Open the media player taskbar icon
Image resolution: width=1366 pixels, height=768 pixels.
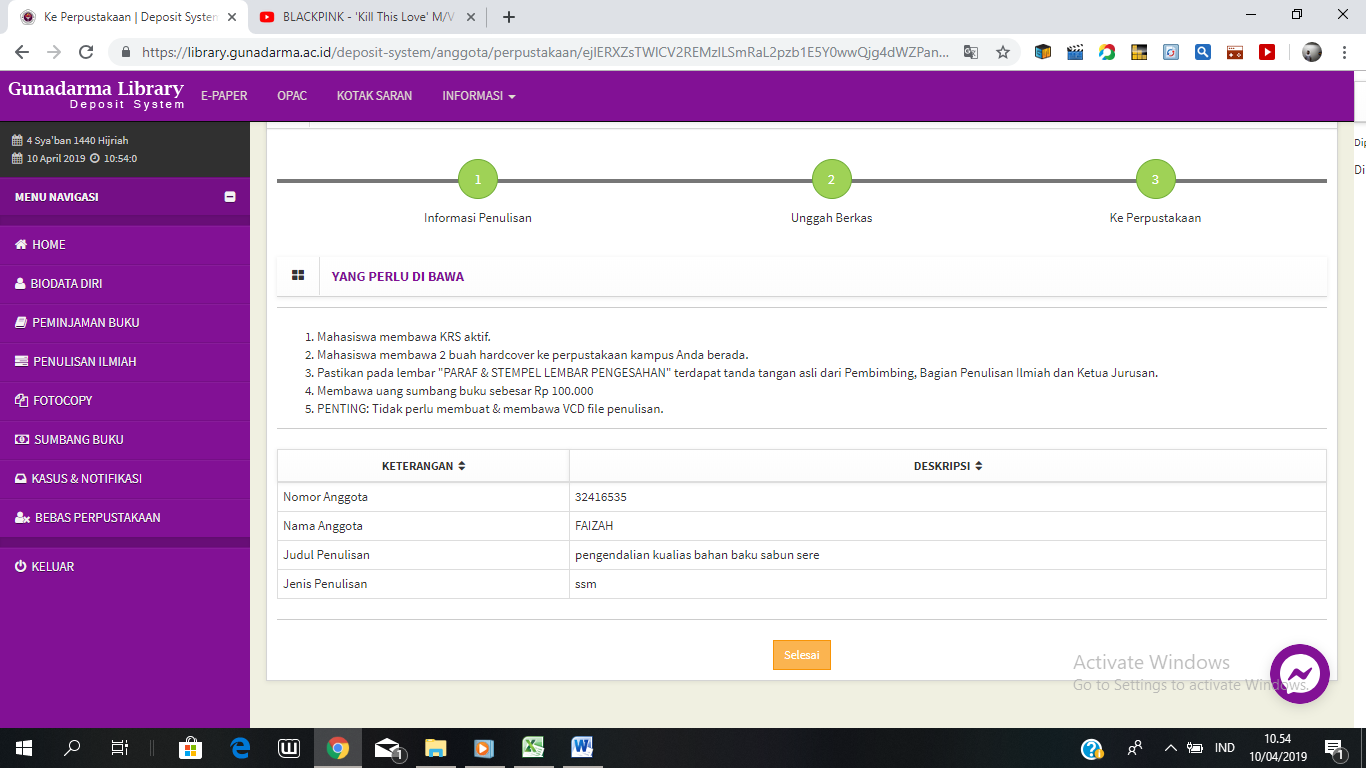484,748
